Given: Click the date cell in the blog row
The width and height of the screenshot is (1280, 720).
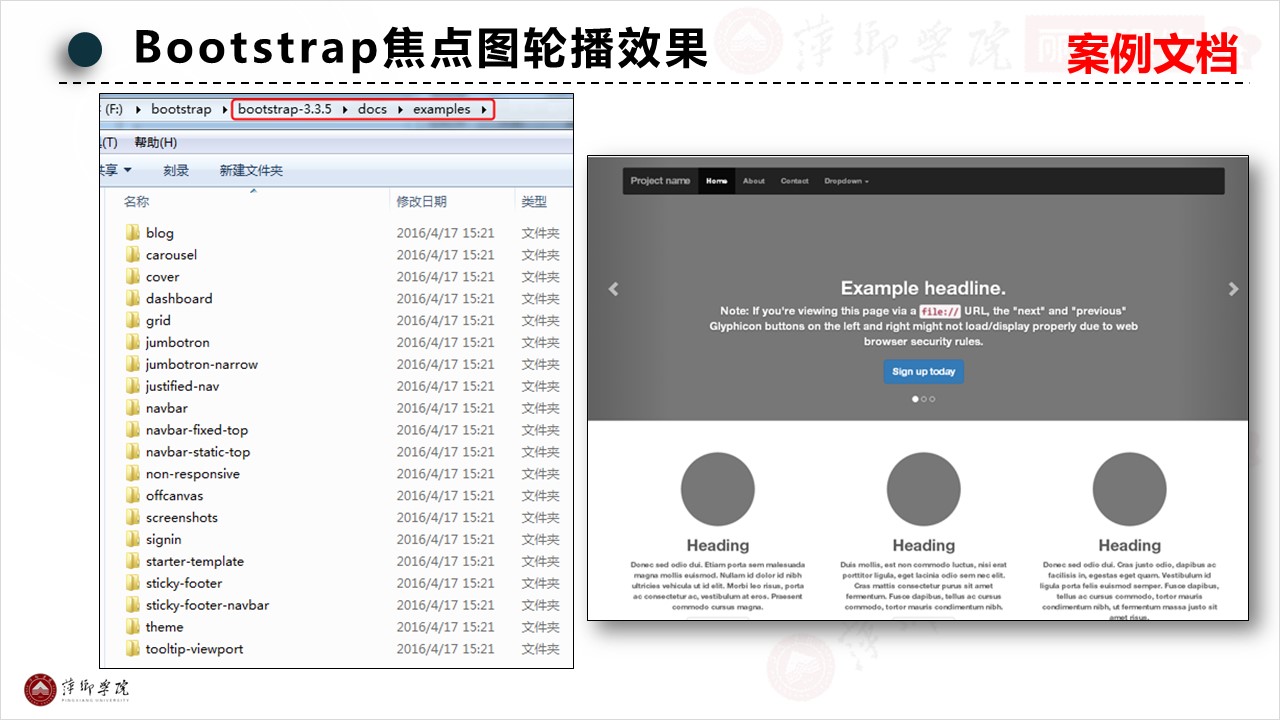Looking at the screenshot, I should click(445, 233).
